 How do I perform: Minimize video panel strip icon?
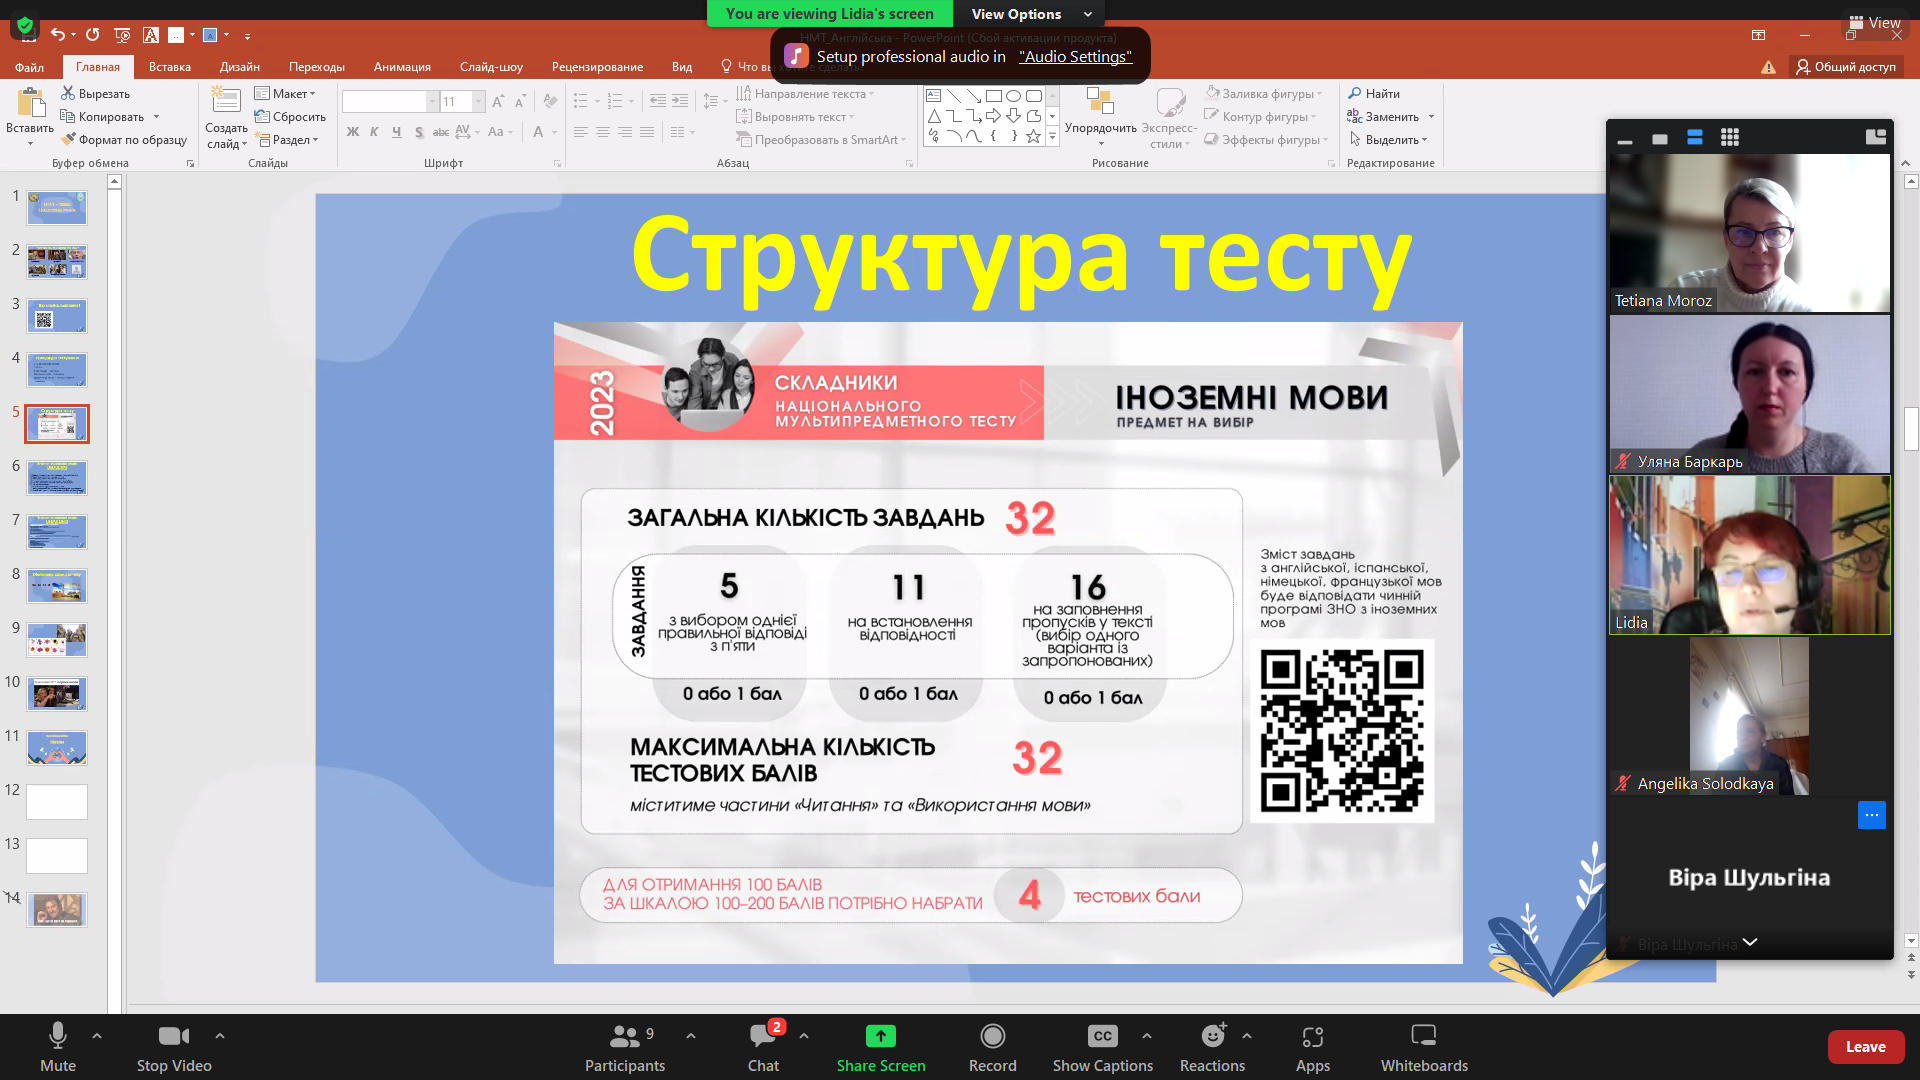[x=1625, y=141]
